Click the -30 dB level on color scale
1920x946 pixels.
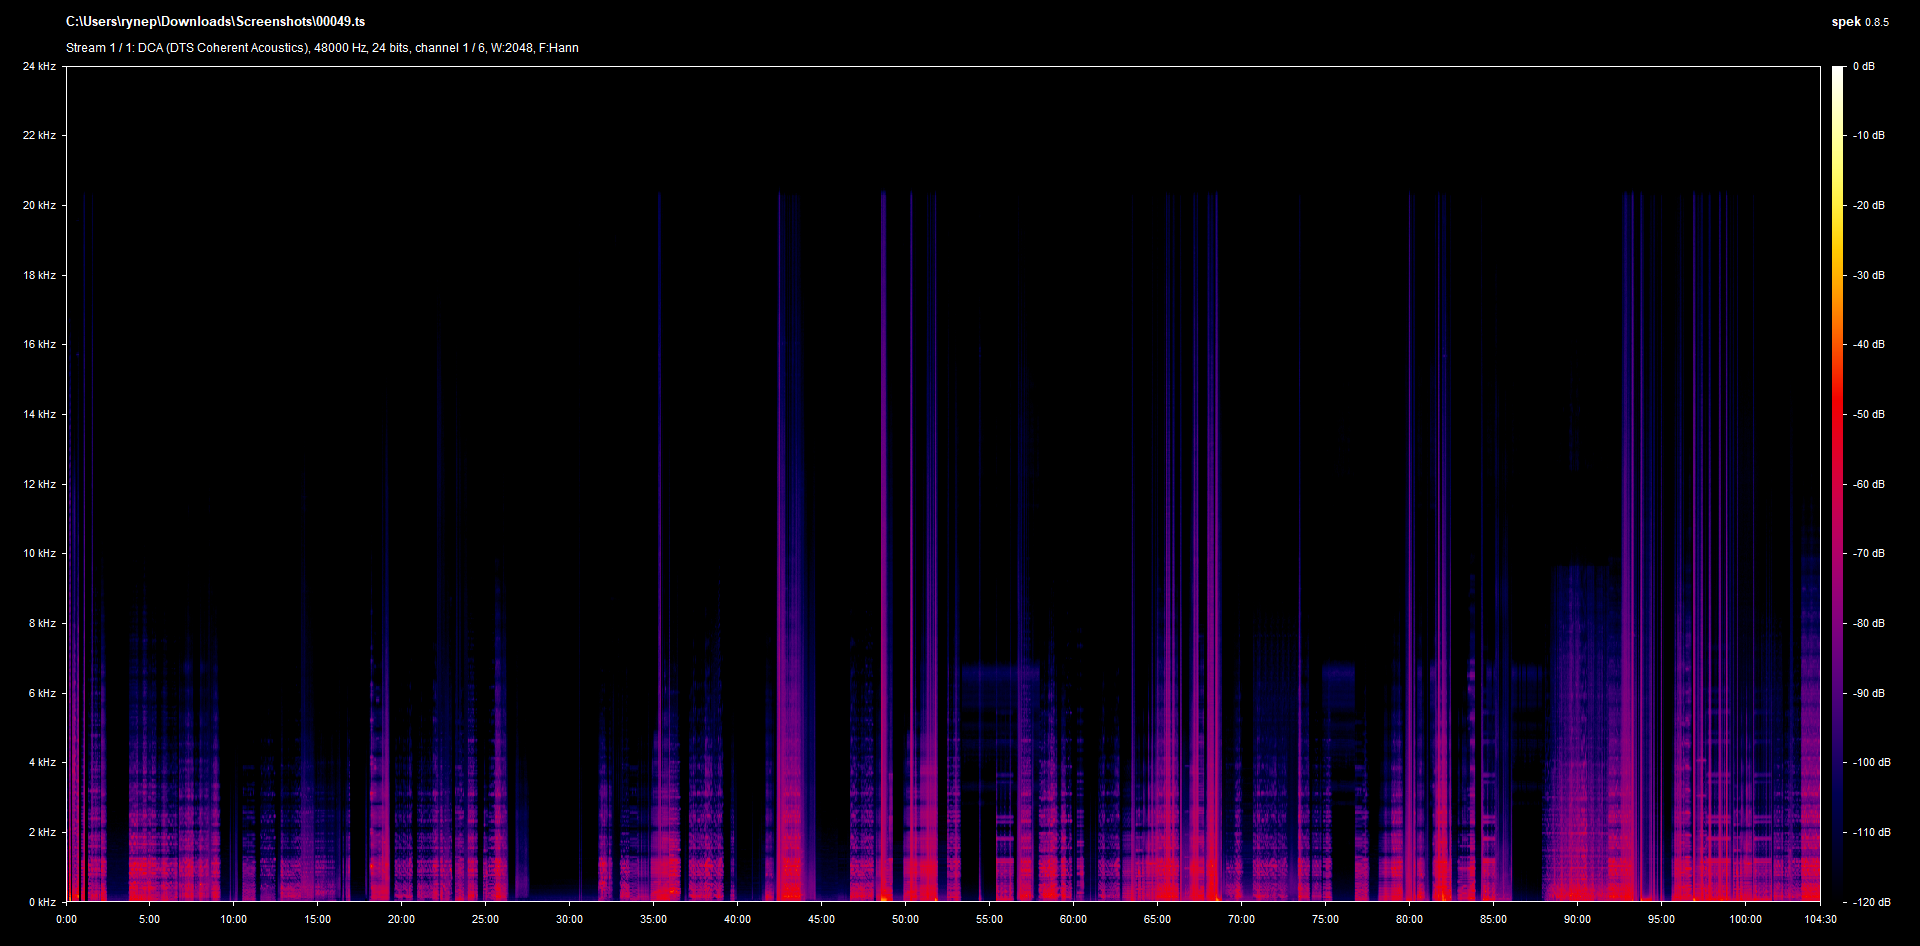pyautogui.click(x=1868, y=275)
